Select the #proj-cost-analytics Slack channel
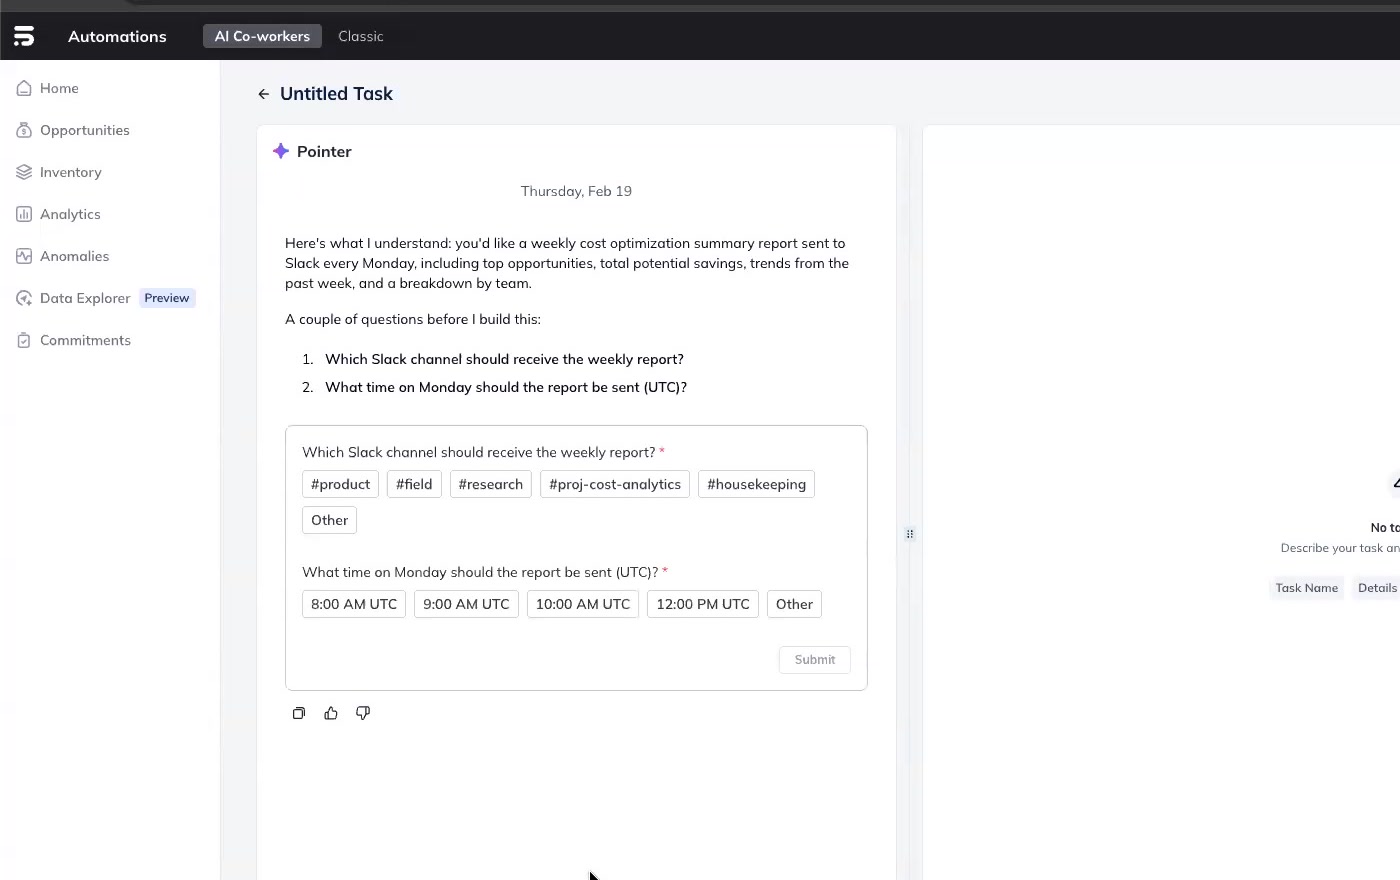The height and width of the screenshot is (880, 1400). 614,484
